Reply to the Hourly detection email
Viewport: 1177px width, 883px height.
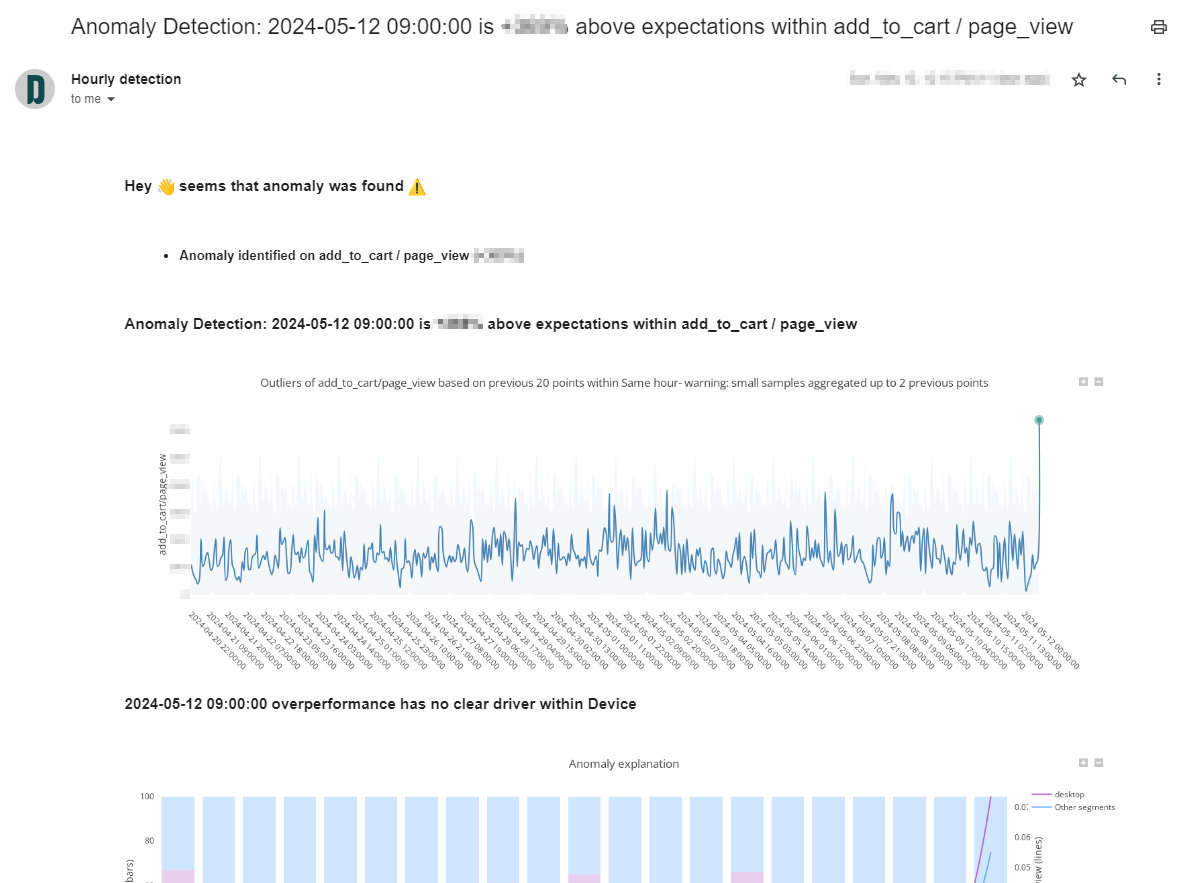click(x=1118, y=80)
